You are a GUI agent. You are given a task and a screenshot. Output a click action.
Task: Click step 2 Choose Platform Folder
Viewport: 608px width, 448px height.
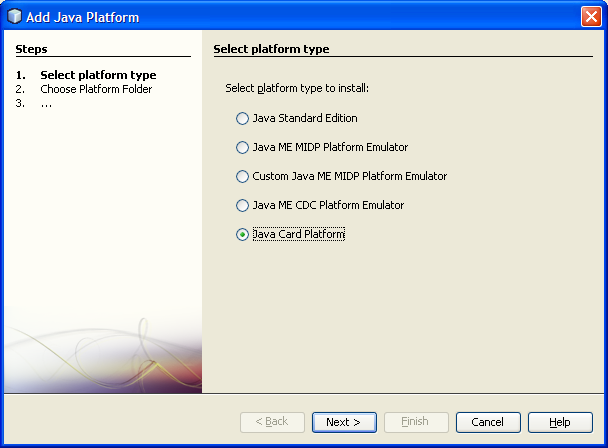click(96, 89)
